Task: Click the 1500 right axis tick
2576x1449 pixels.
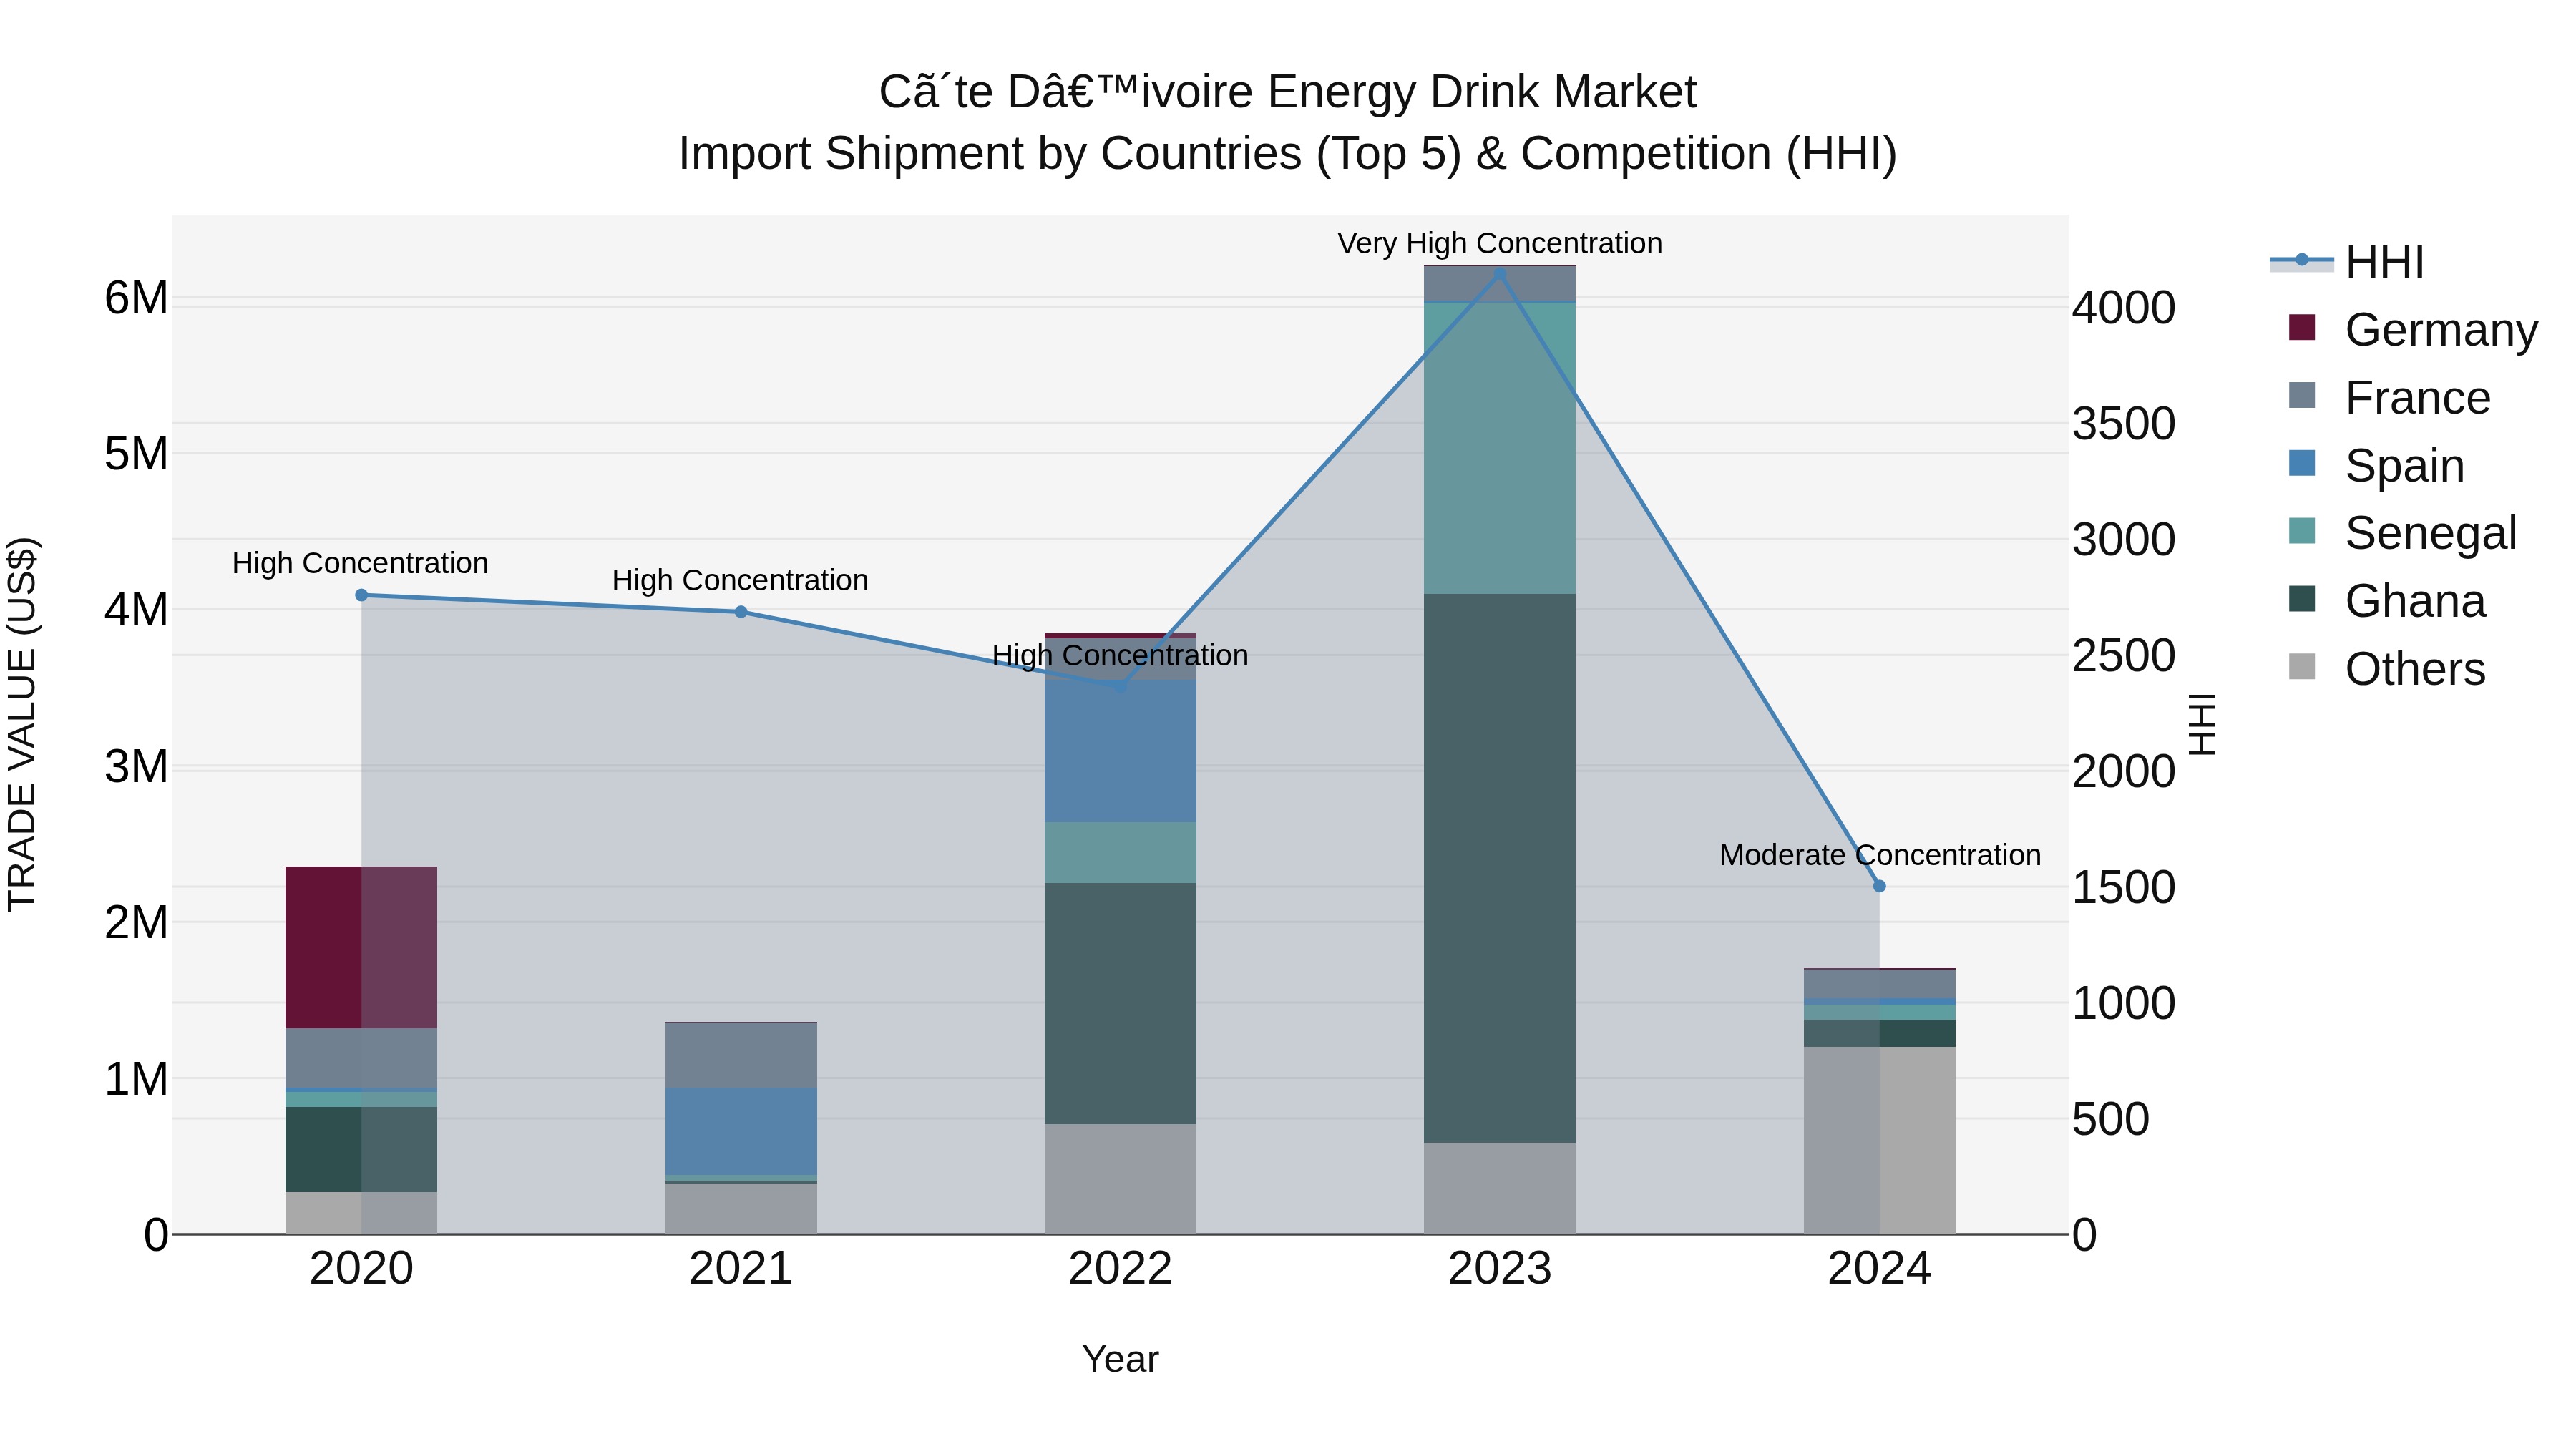Action: (x=2123, y=887)
